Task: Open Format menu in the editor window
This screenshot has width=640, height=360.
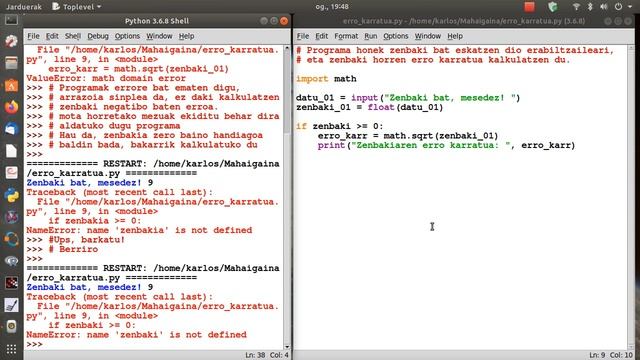Action: point(346,36)
